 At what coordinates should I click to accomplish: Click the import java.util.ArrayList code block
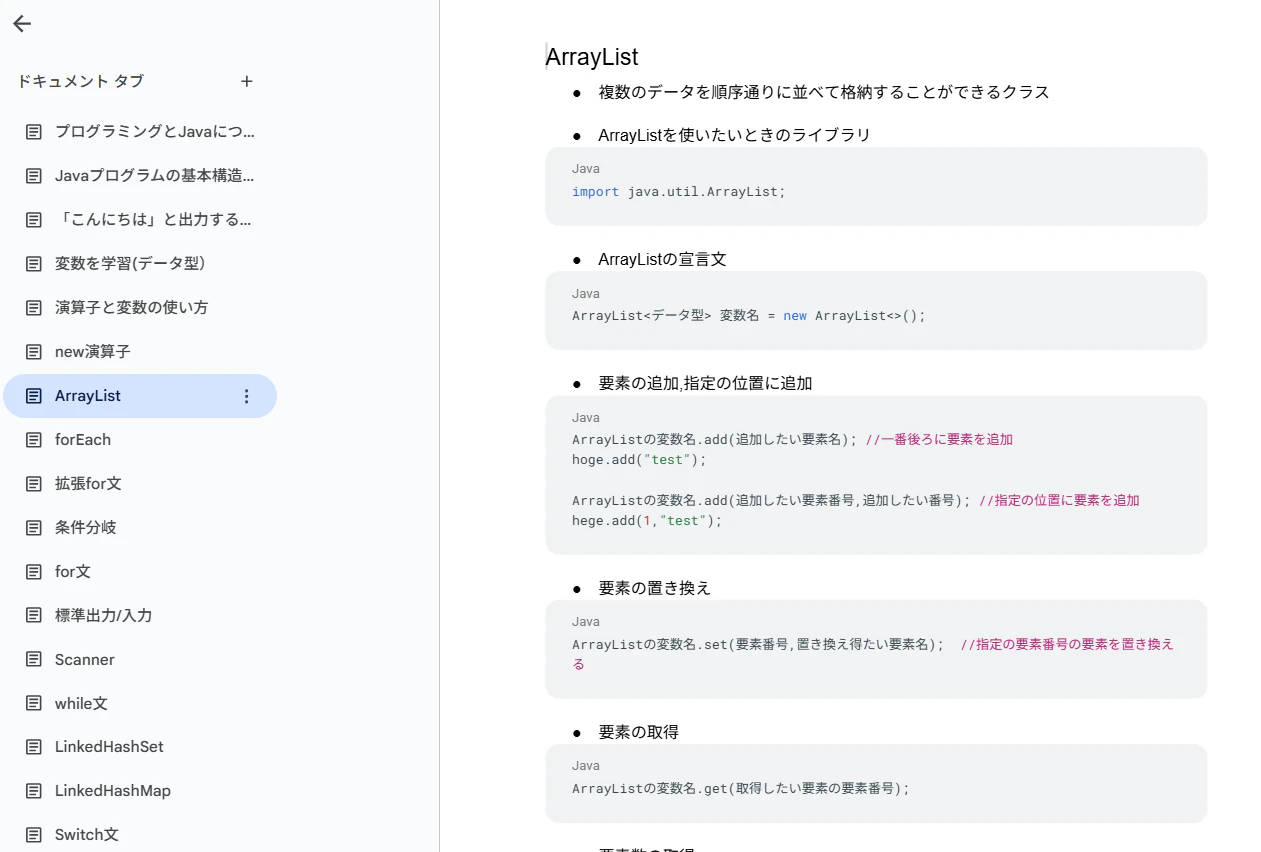coord(876,186)
